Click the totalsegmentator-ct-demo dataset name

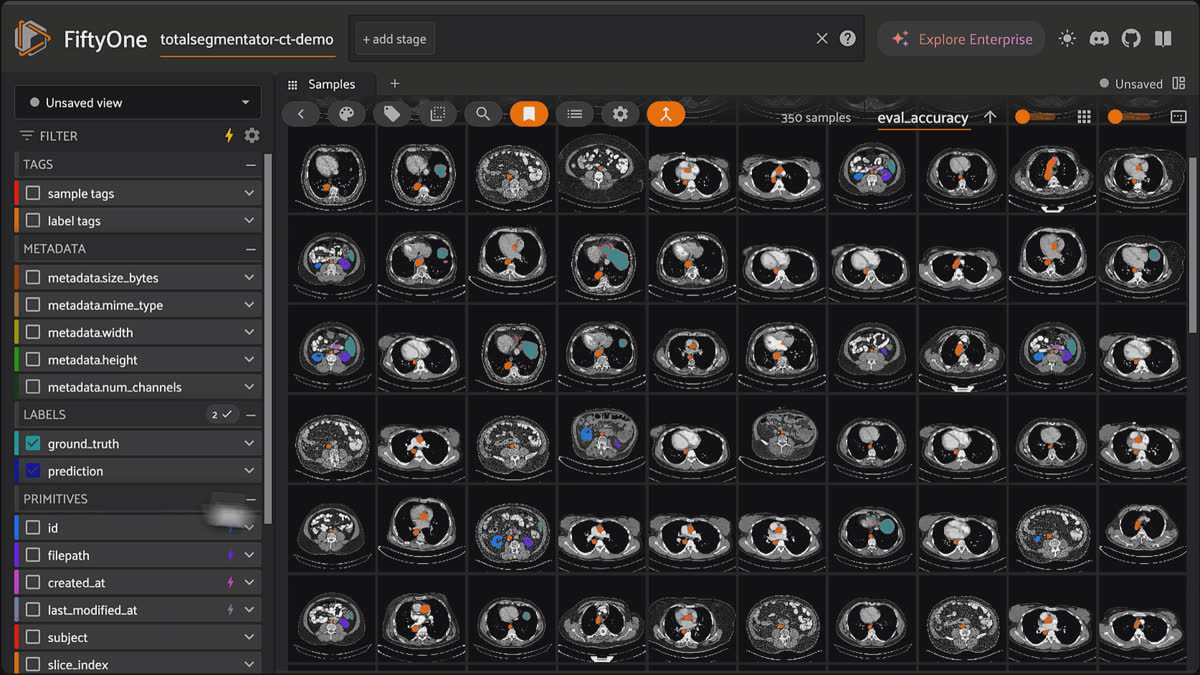point(247,39)
